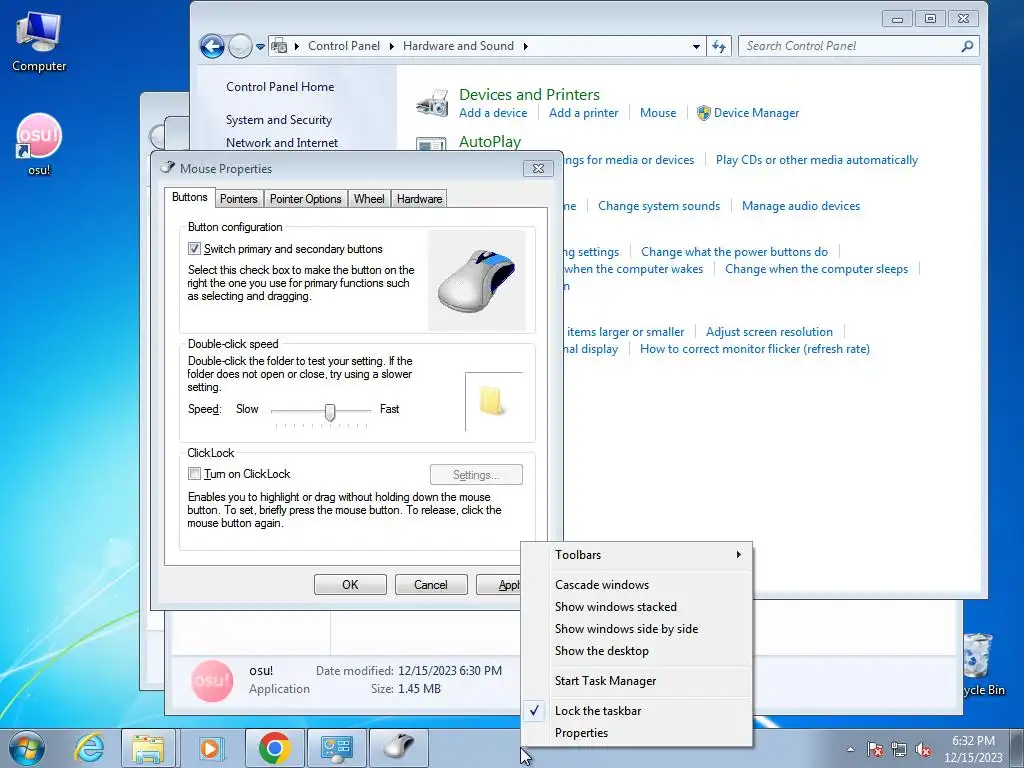The height and width of the screenshot is (768, 1024).
Task: Click in the Search Control Panel field
Action: (x=849, y=46)
